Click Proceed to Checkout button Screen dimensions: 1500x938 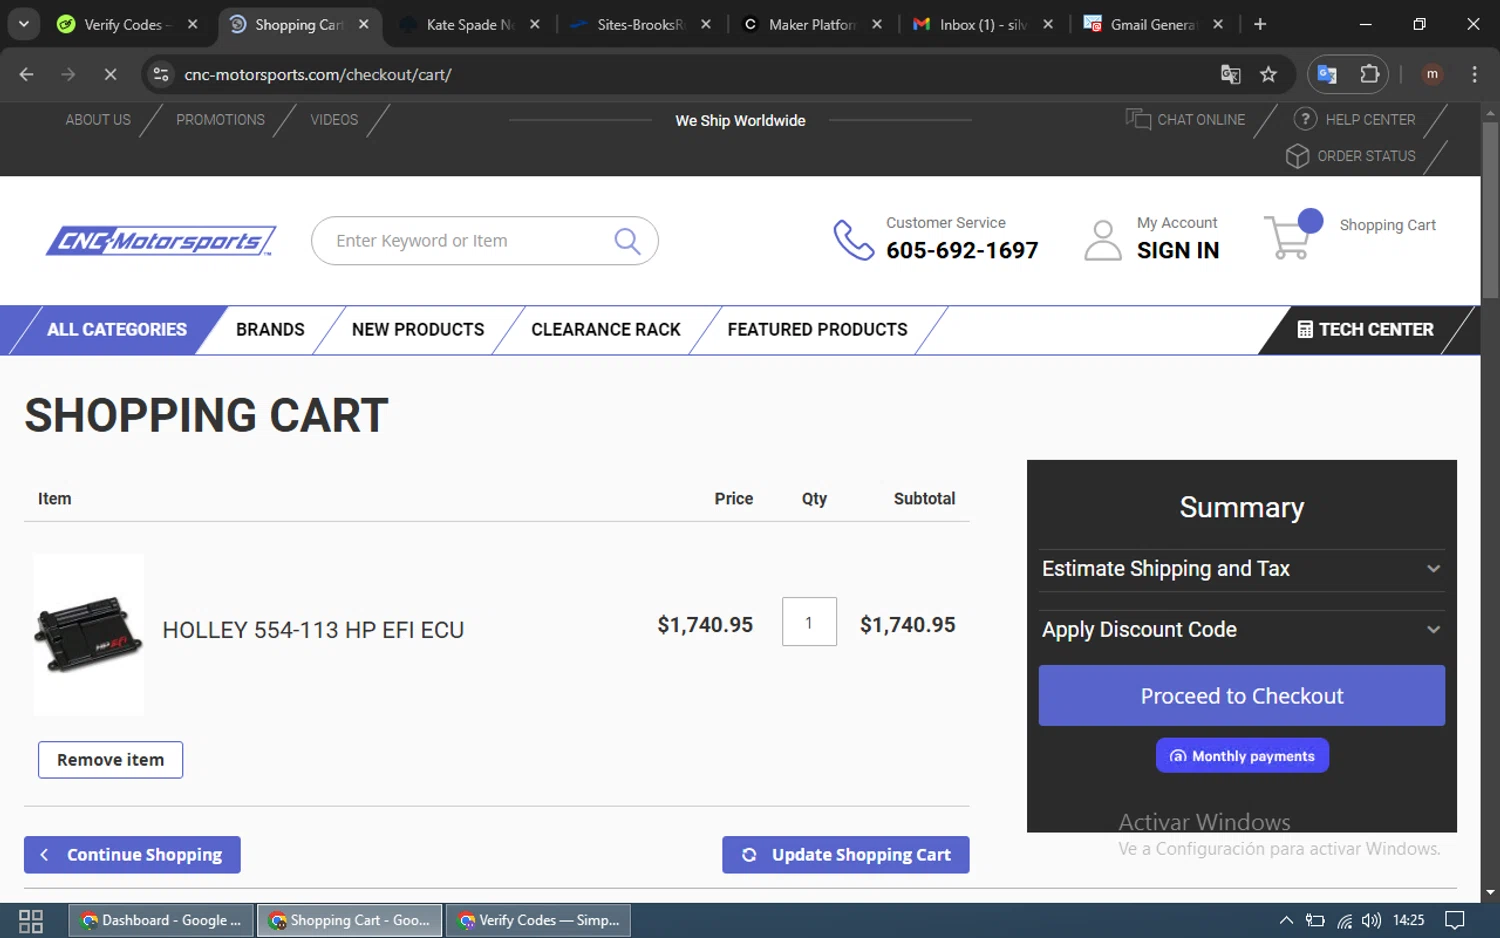point(1241,696)
